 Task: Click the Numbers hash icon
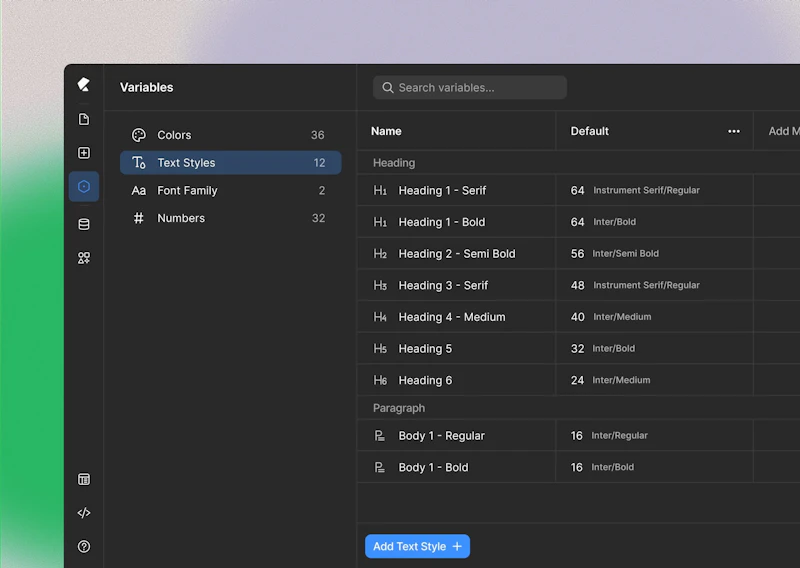138,218
